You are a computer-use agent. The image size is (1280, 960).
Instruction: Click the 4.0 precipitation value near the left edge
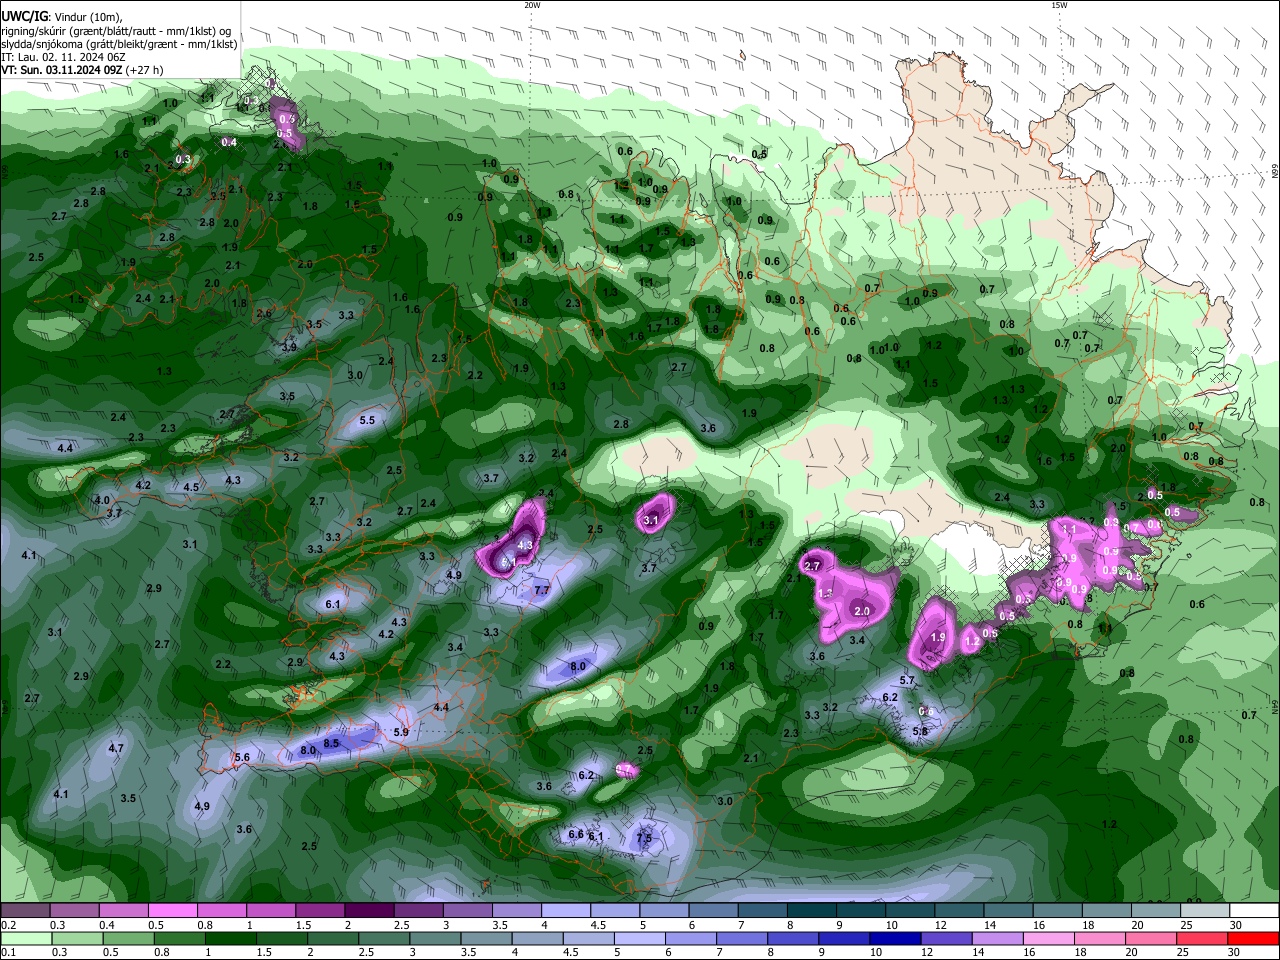coord(102,500)
